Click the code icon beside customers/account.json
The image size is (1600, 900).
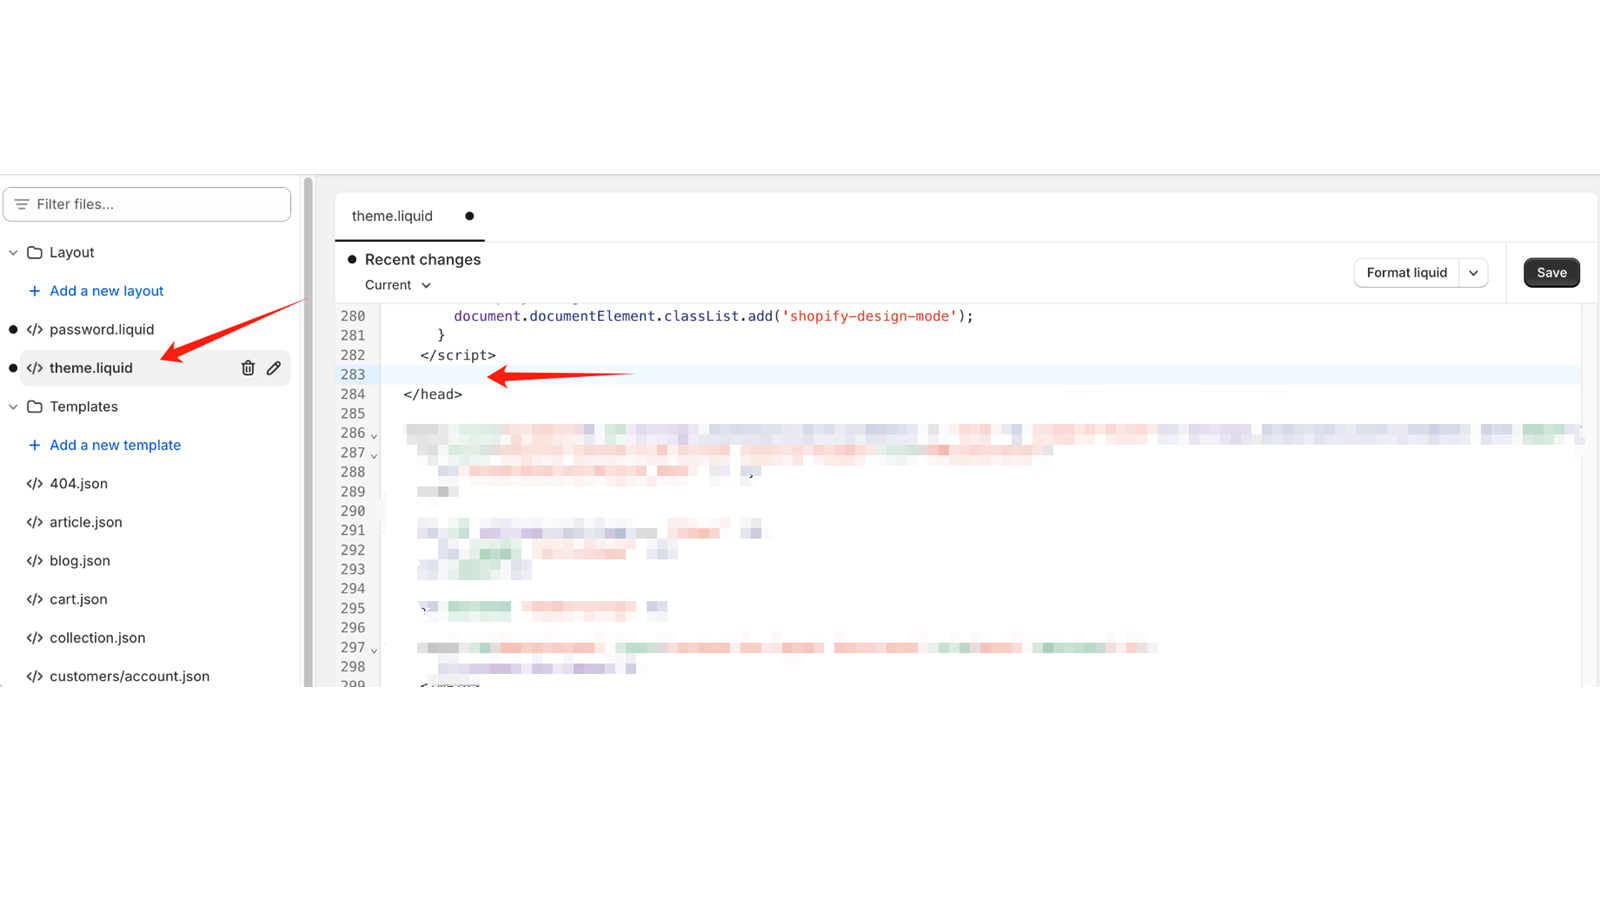coord(35,676)
